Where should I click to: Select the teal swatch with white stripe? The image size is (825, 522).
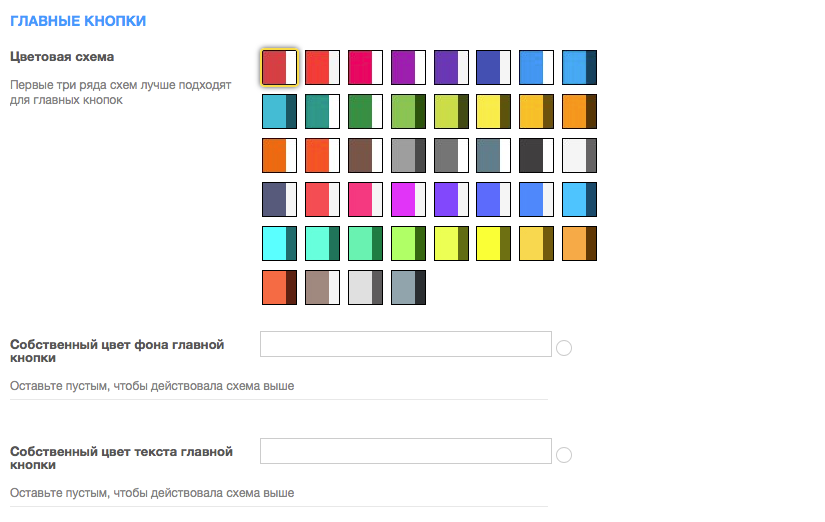pyautogui.click(x=323, y=112)
